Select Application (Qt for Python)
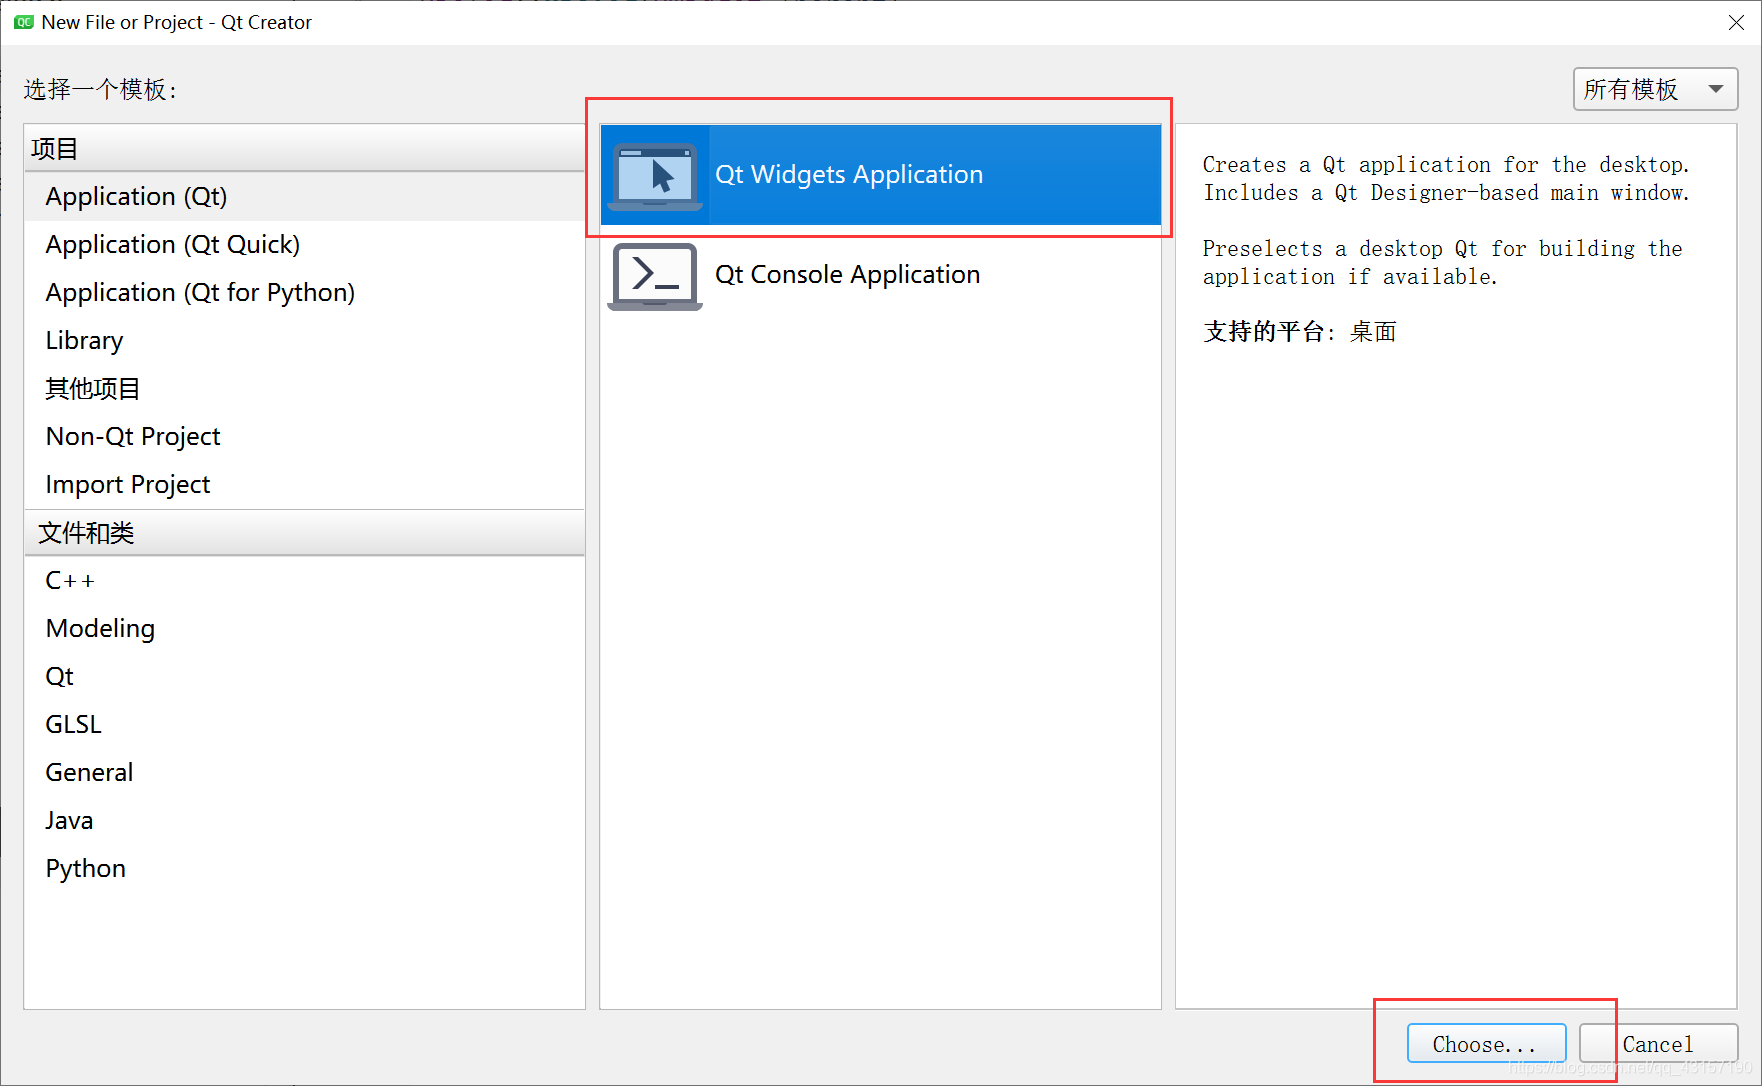Image resolution: width=1762 pixels, height=1086 pixels. pos(199,292)
